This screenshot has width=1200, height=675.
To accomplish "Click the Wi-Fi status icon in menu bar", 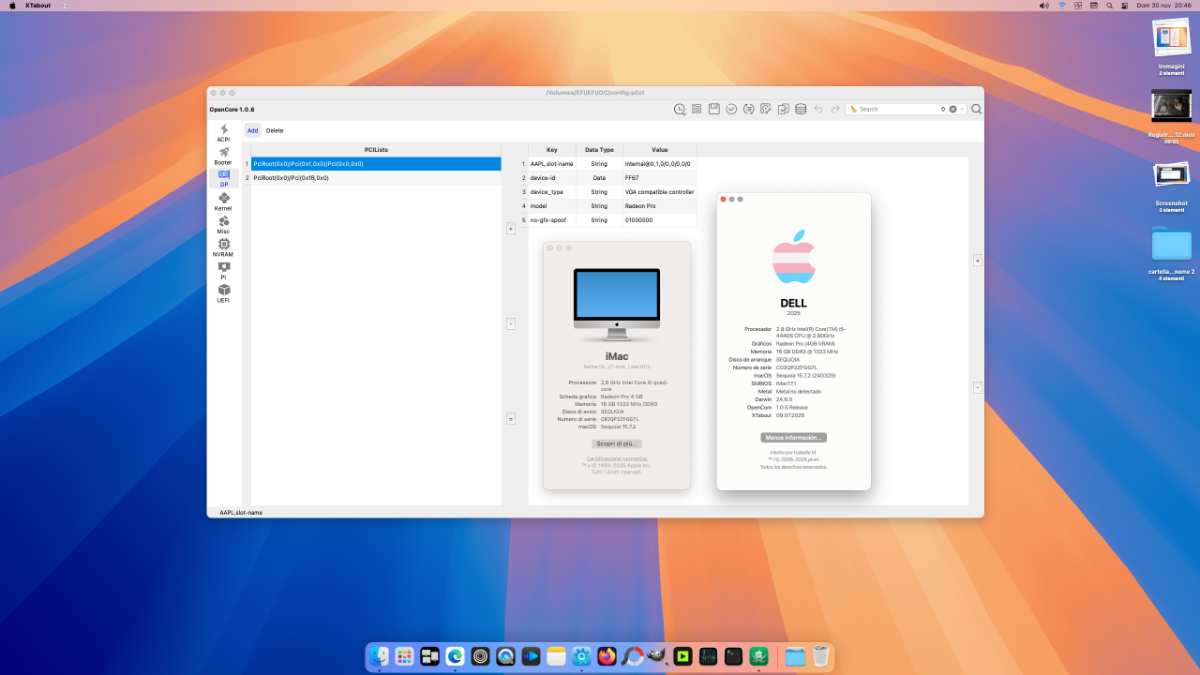I will coord(1061,5).
